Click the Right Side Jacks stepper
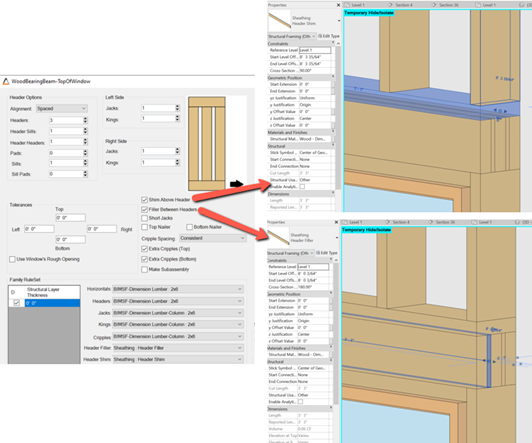Screen dimensions: 532x443 177,151
